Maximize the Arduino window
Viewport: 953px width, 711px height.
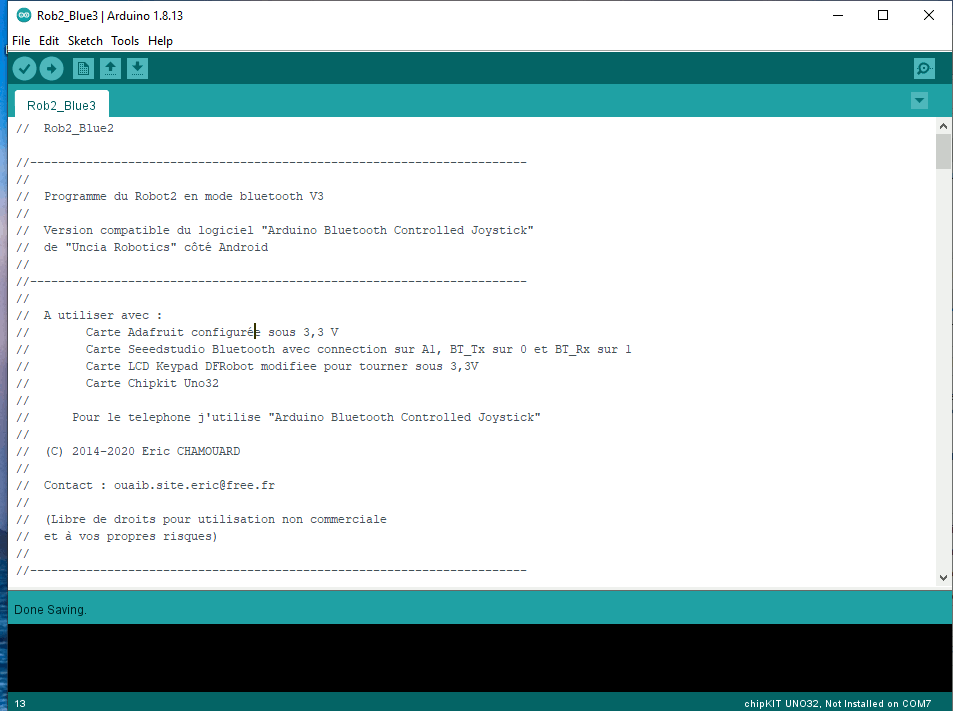pyautogui.click(x=883, y=16)
